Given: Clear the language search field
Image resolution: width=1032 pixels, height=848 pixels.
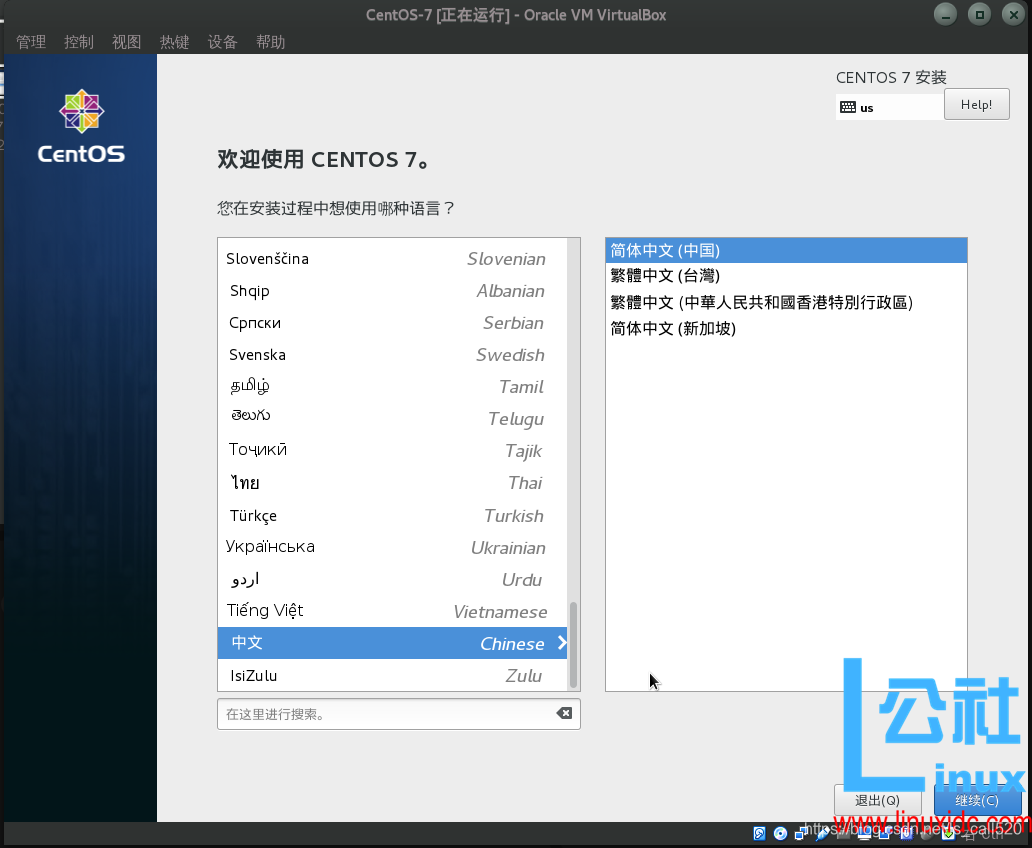Looking at the screenshot, I should 564,713.
